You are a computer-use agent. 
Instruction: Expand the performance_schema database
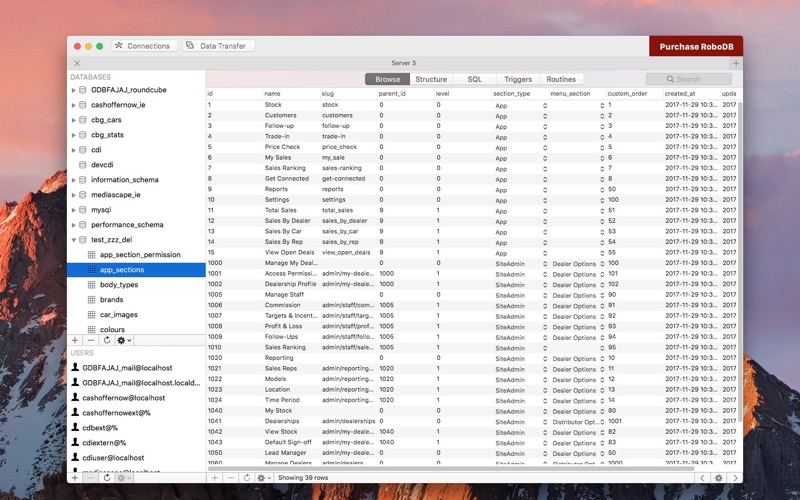click(73, 225)
